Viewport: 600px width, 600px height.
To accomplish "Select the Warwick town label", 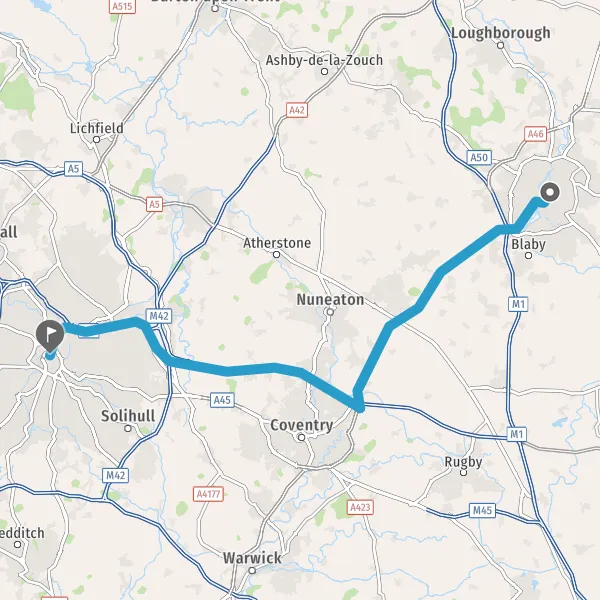I will click(x=252, y=558).
